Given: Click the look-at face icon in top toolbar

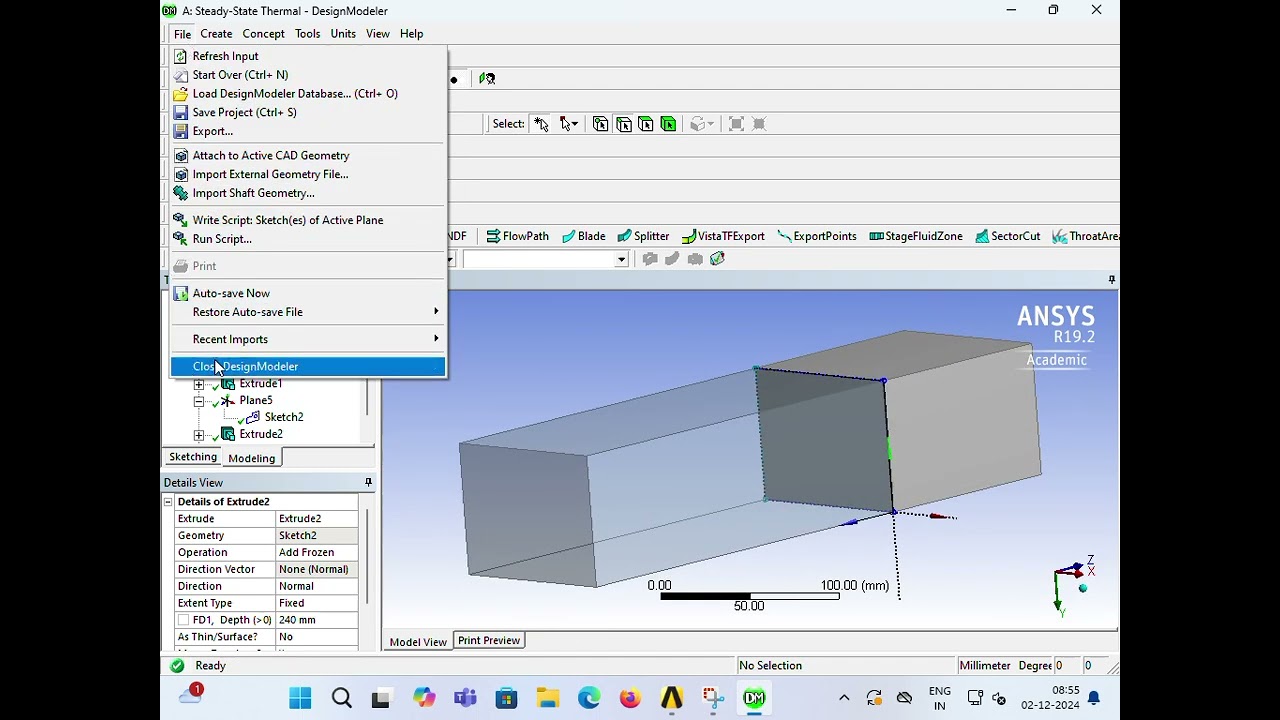Looking at the screenshot, I should click(487, 78).
